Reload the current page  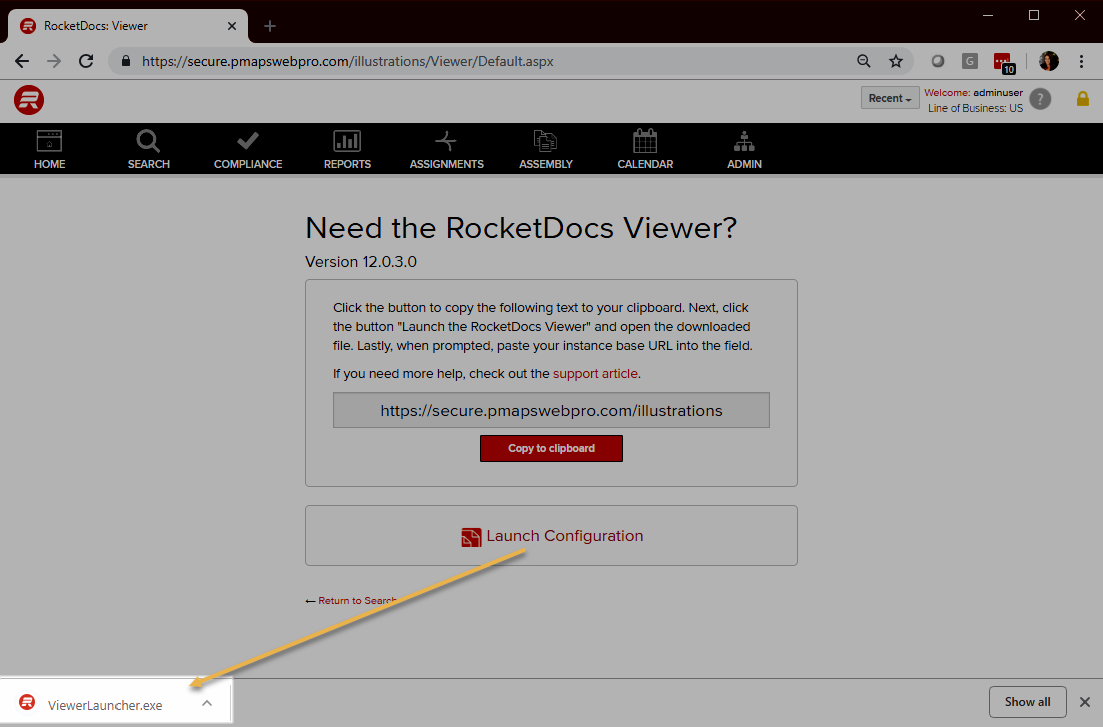pos(86,61)
